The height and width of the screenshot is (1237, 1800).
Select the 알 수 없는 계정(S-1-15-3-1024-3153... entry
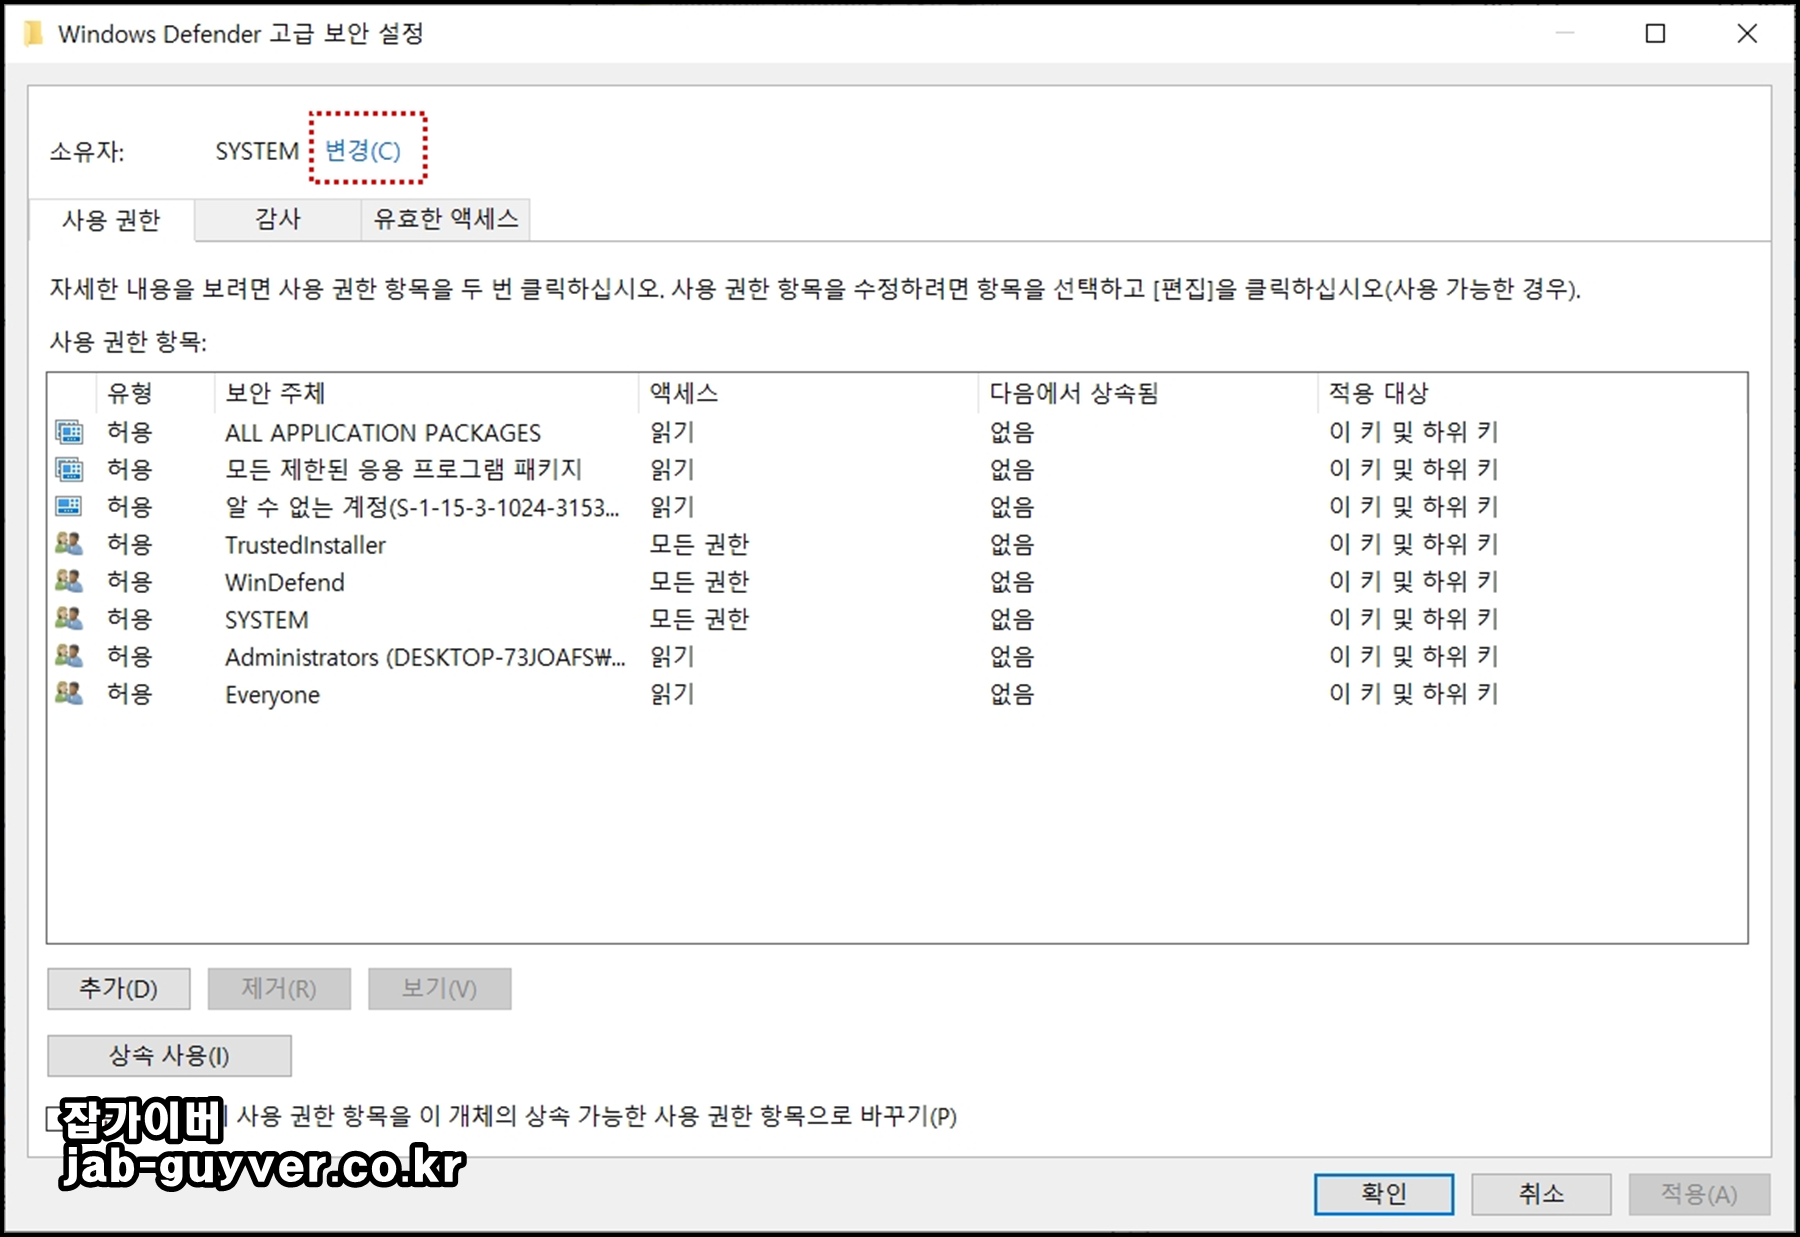pyautogui.click(x=896, y=506)
